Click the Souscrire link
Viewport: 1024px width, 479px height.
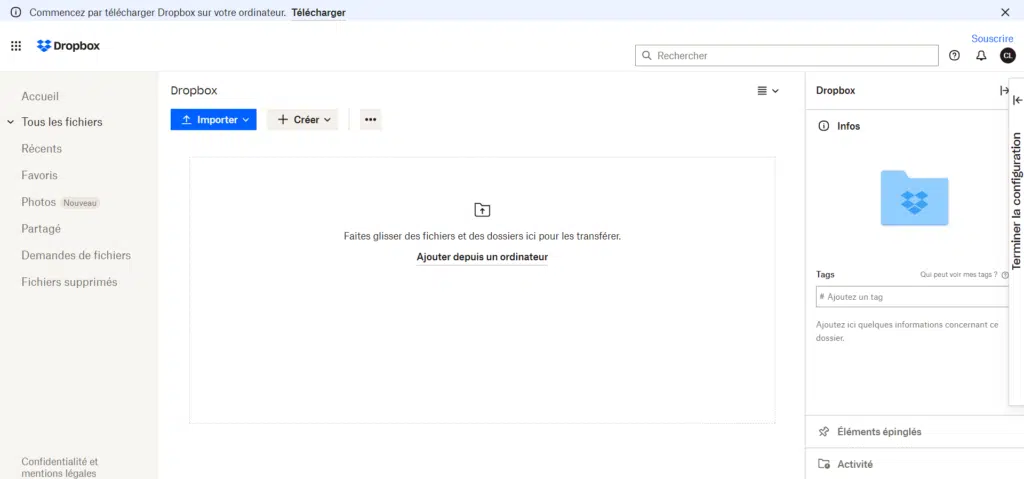tap(992, 39)
